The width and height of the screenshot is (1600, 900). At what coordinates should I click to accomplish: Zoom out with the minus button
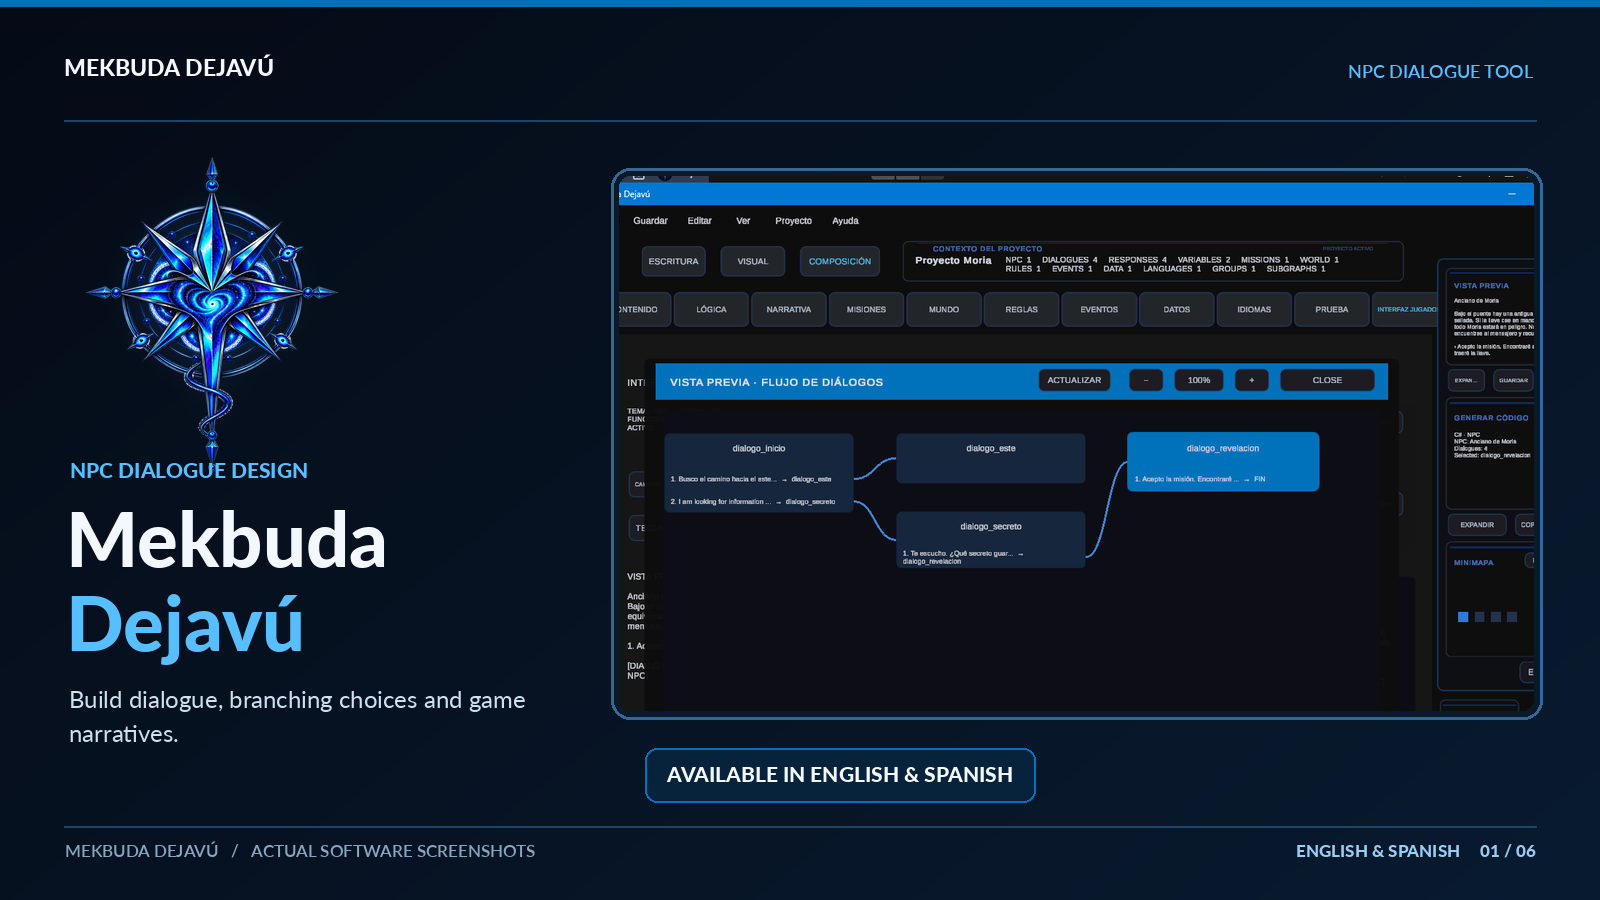[1146, 380]
